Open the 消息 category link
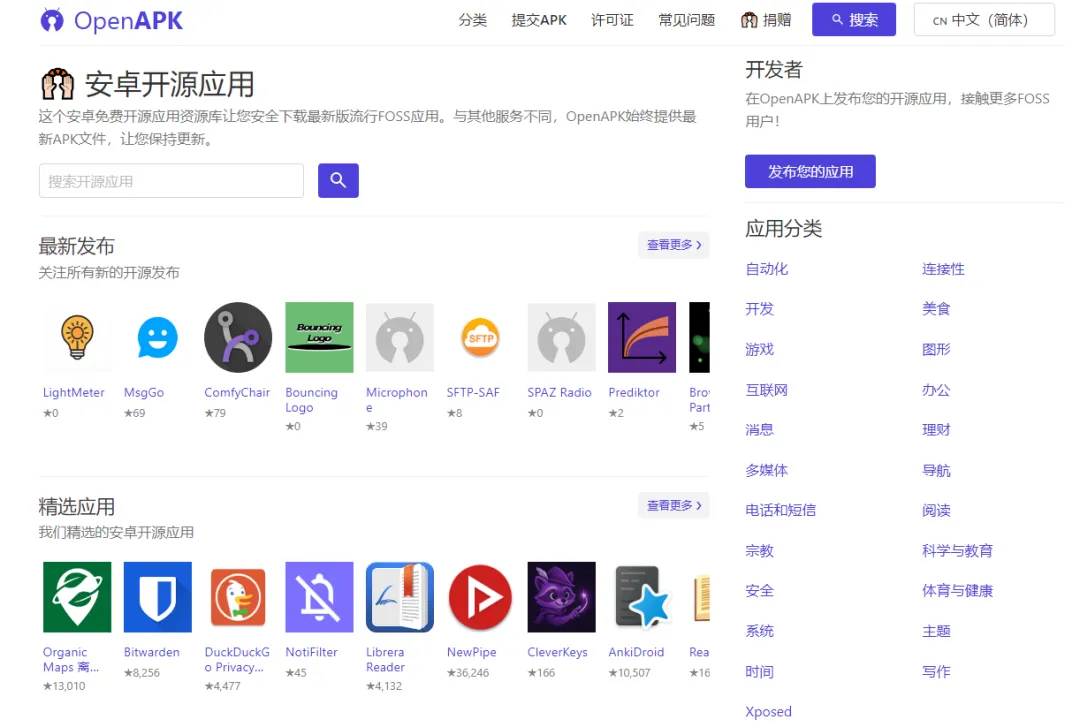1080x727 pixels. point(760,430)
